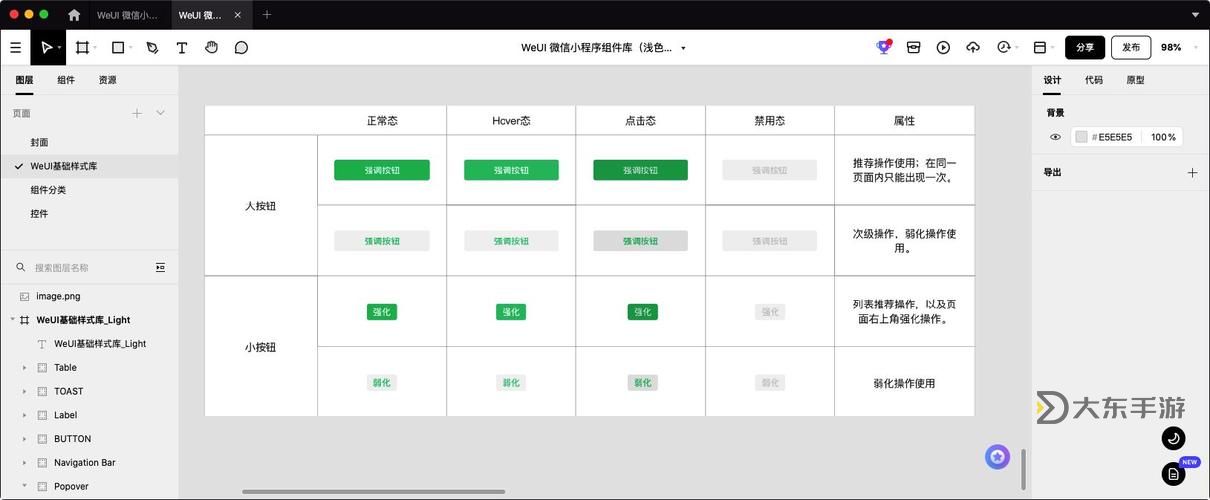Go to home via house icon
The image size is (1210, 500).
pyautogui.click(x=74, y=15)
